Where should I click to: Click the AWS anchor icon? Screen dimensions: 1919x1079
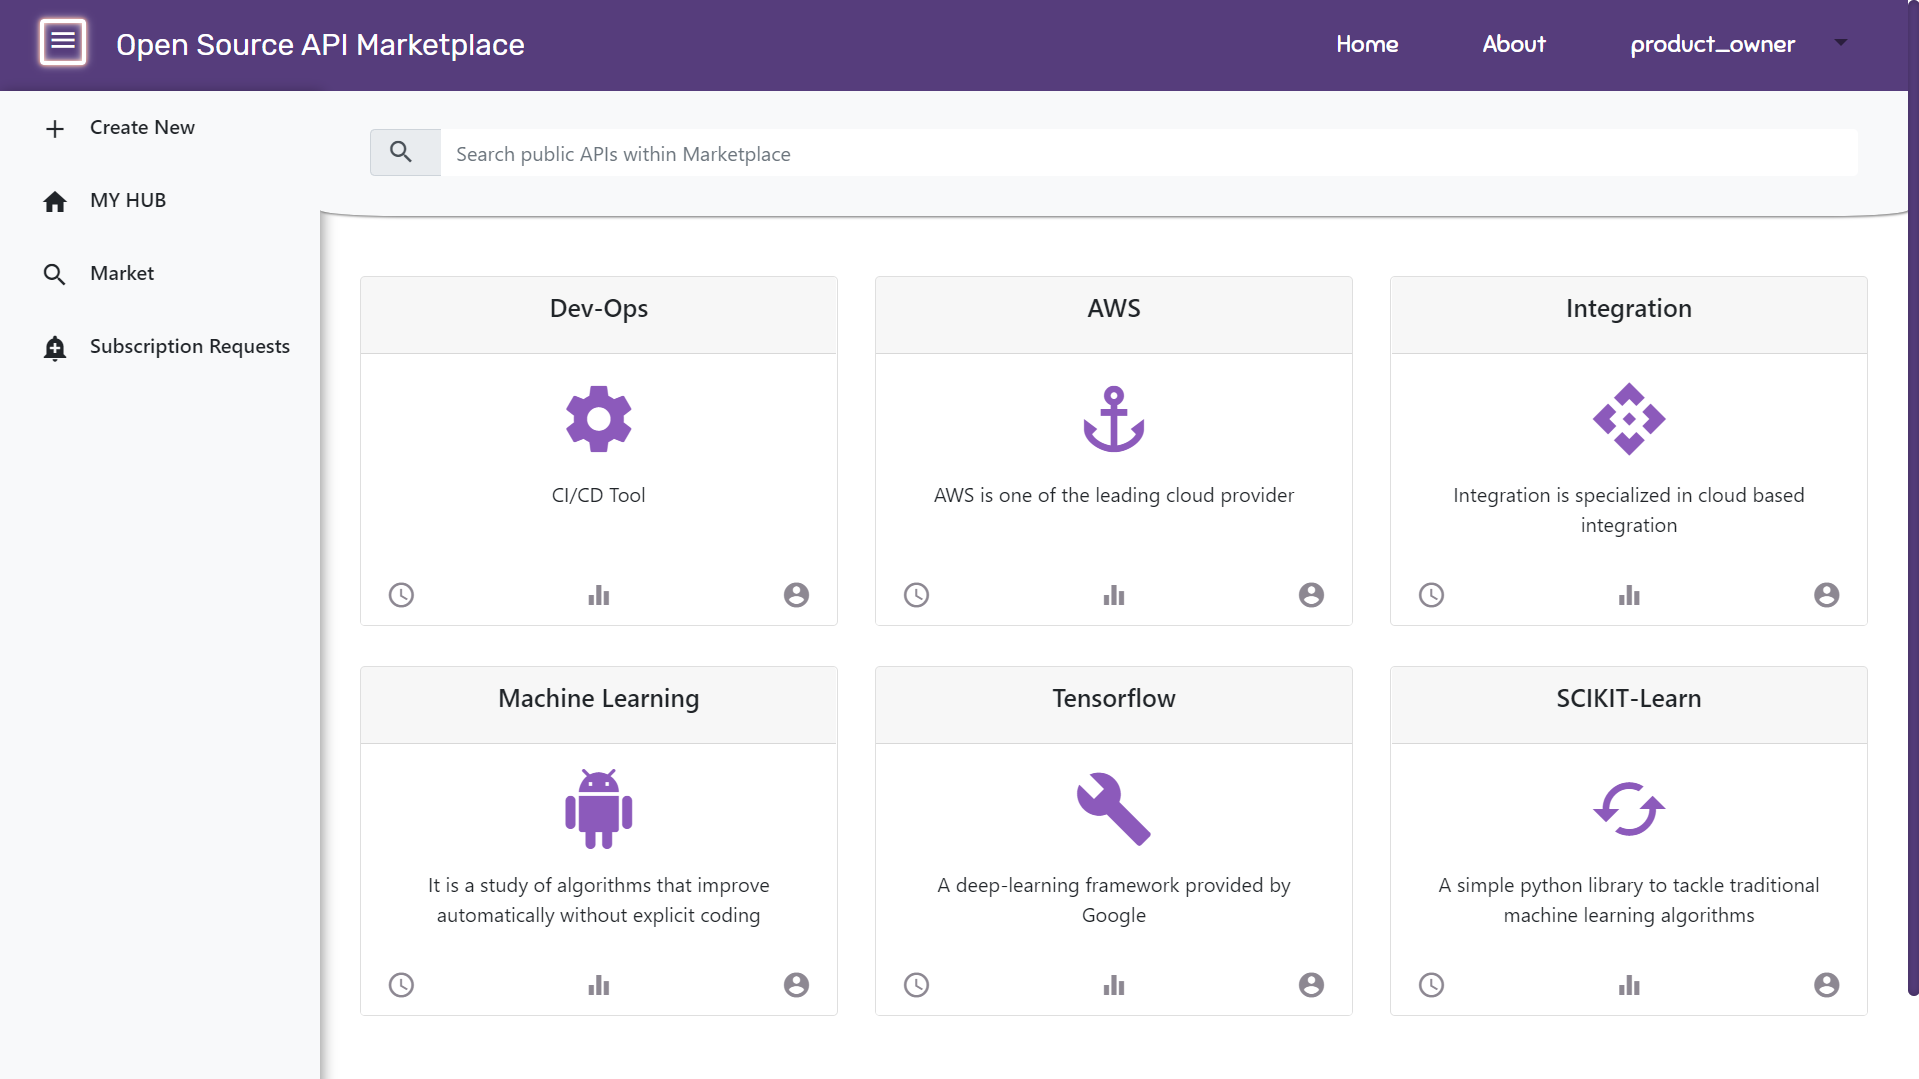[x=1113, y=419]
